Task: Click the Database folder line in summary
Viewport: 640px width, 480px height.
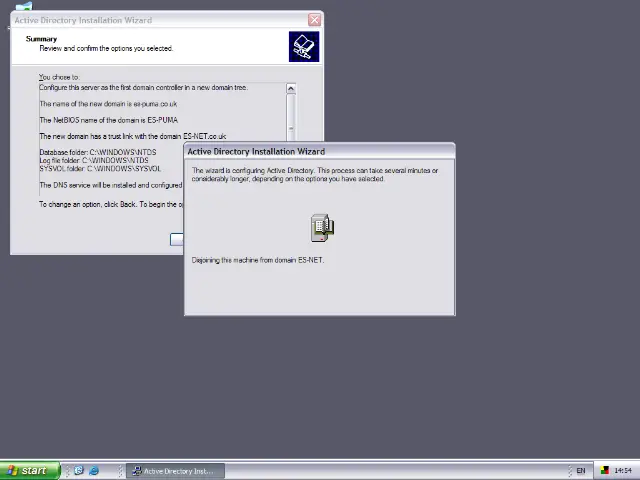Action: (x=97, y=152)
